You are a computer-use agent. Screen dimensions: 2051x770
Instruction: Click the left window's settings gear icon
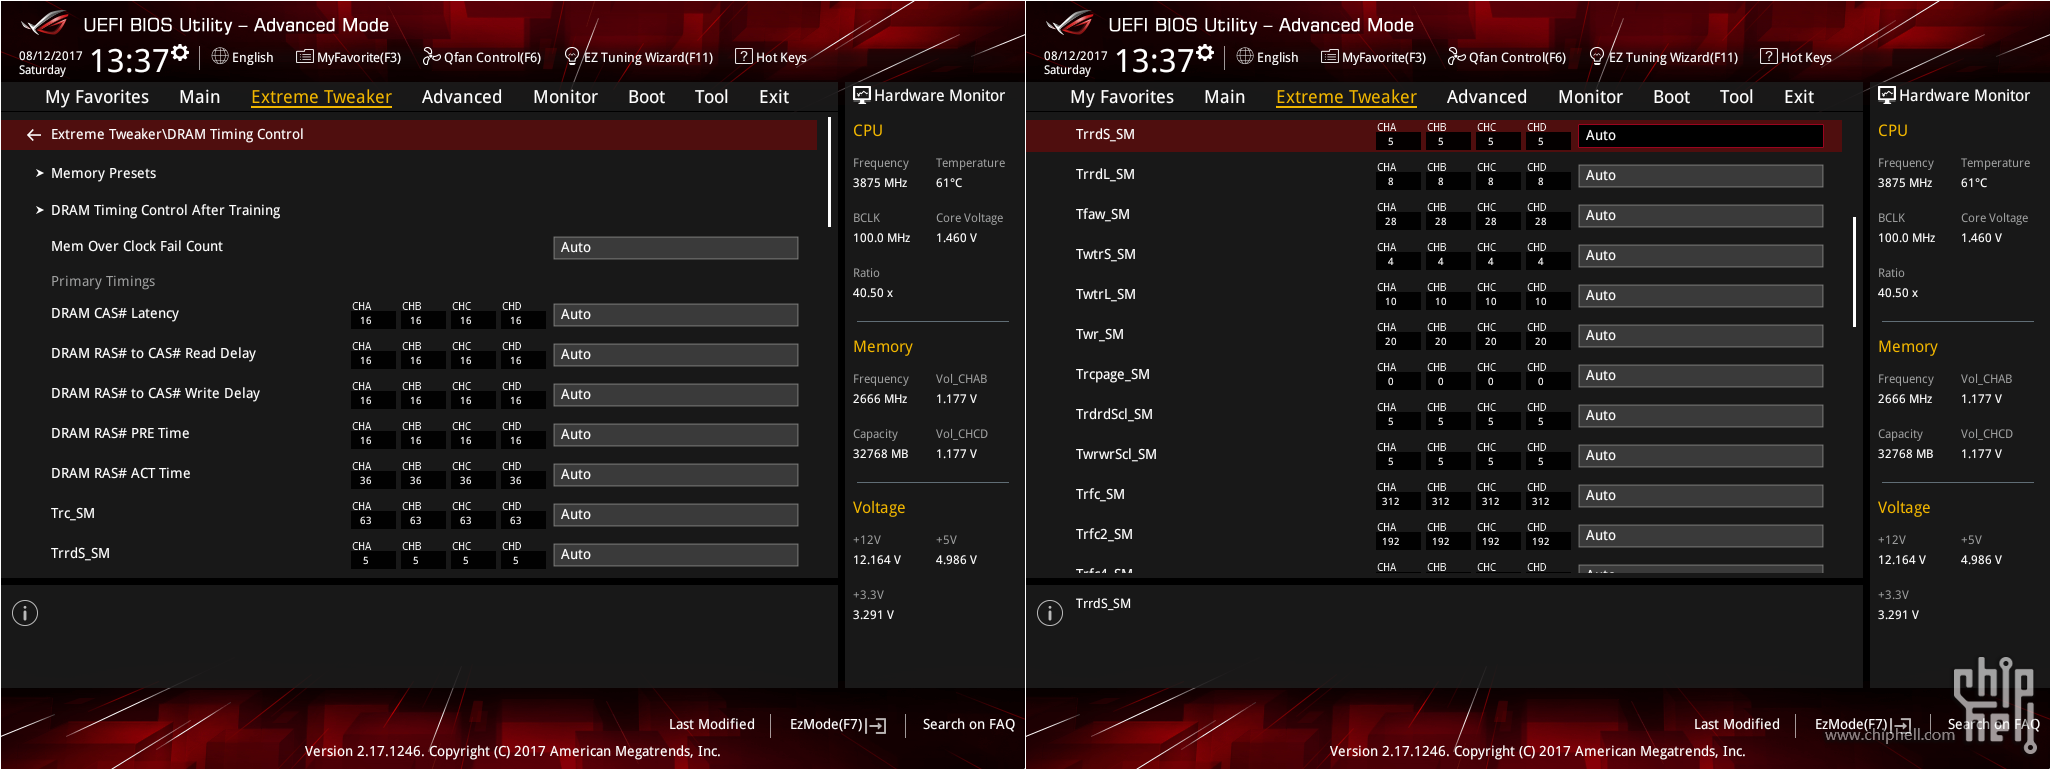180,53
